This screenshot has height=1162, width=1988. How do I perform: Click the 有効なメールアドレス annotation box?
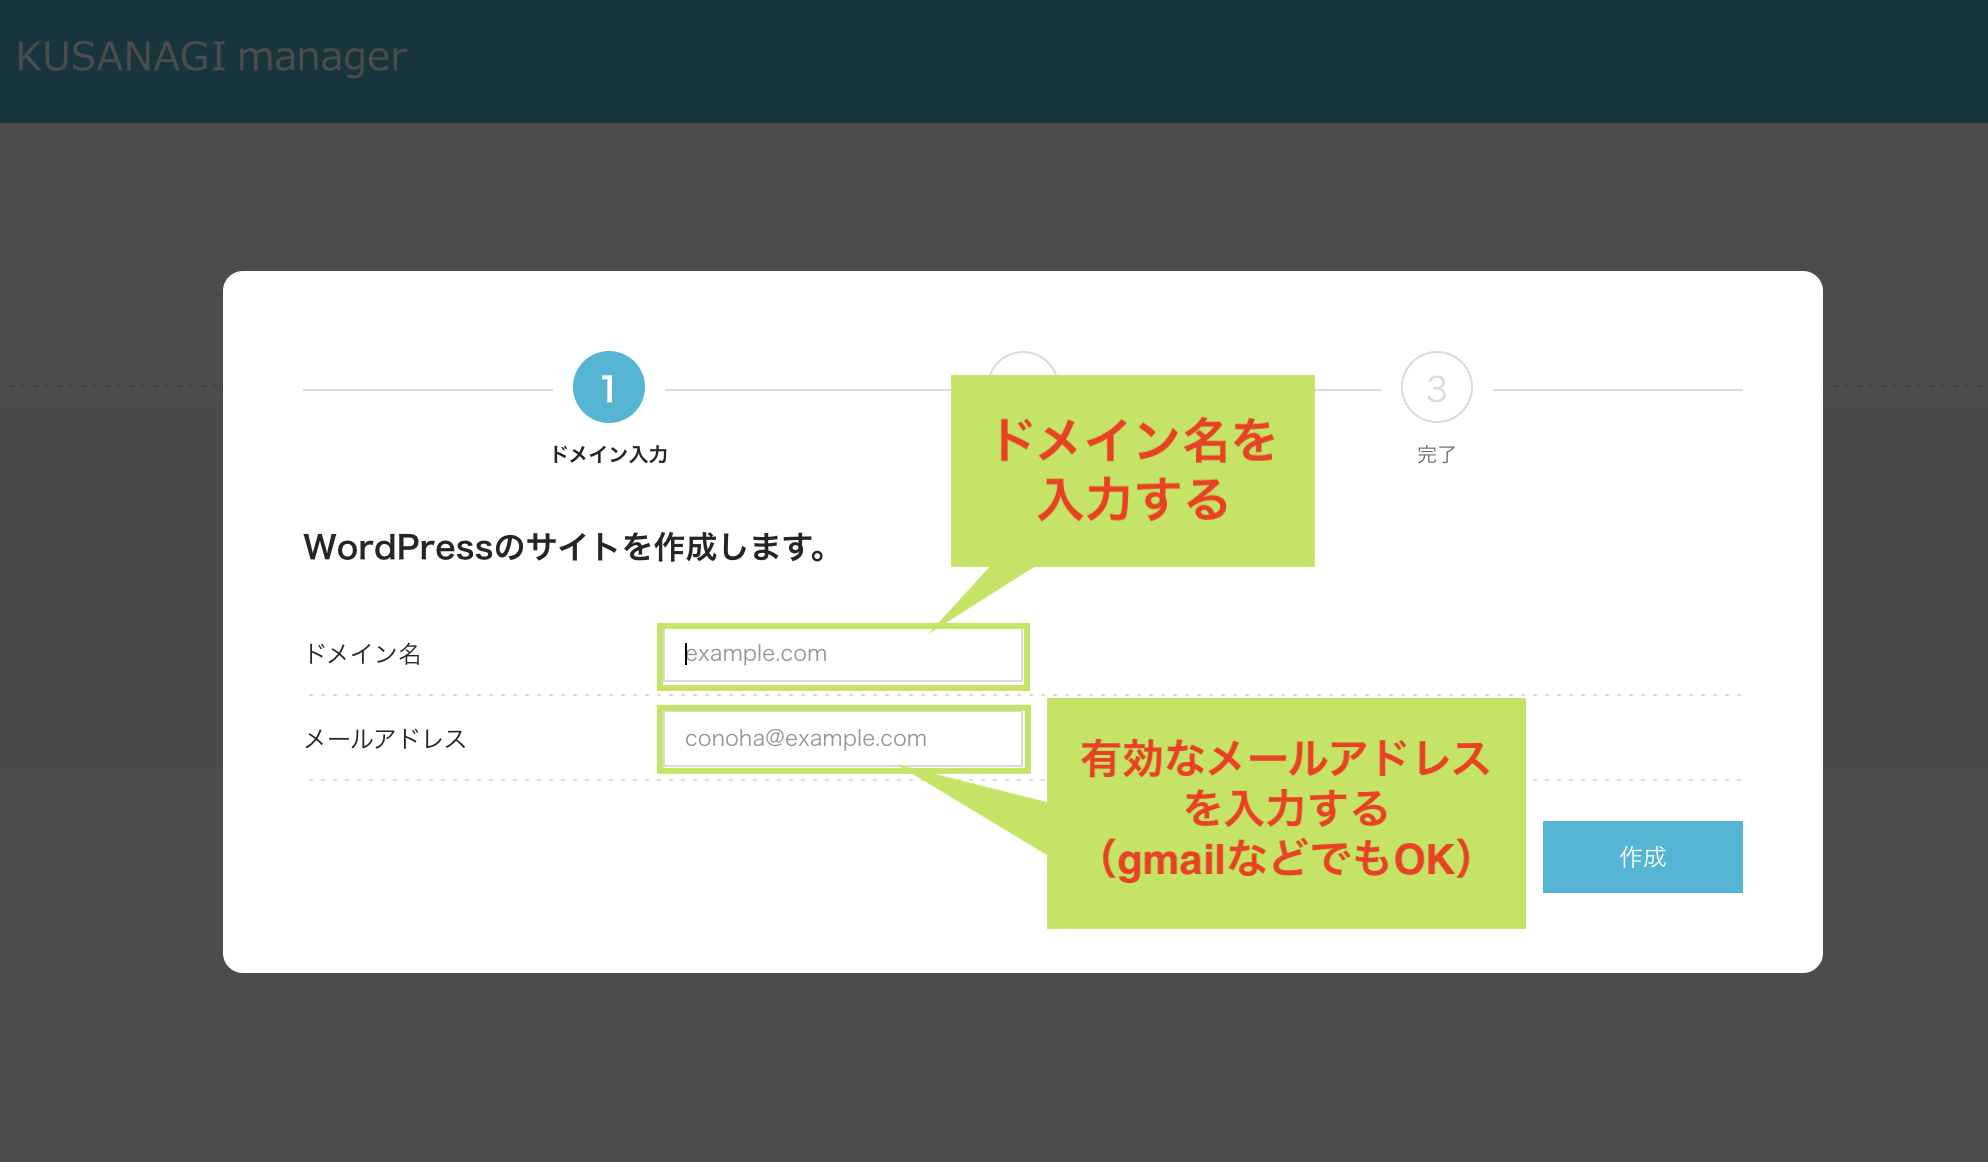(x=1286, y=810)
